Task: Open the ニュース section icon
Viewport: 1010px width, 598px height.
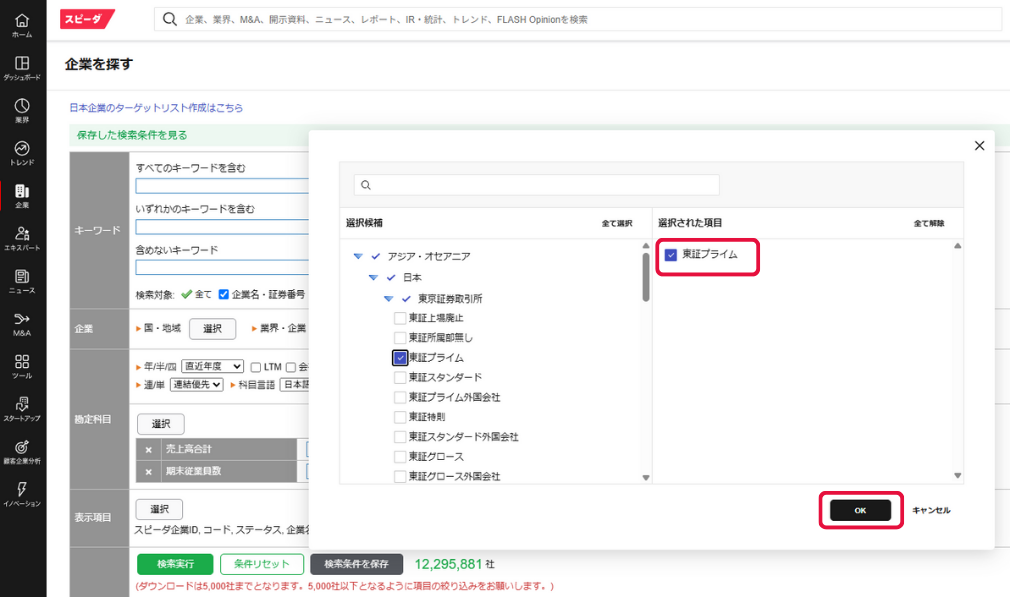Action: pos(22,279)
